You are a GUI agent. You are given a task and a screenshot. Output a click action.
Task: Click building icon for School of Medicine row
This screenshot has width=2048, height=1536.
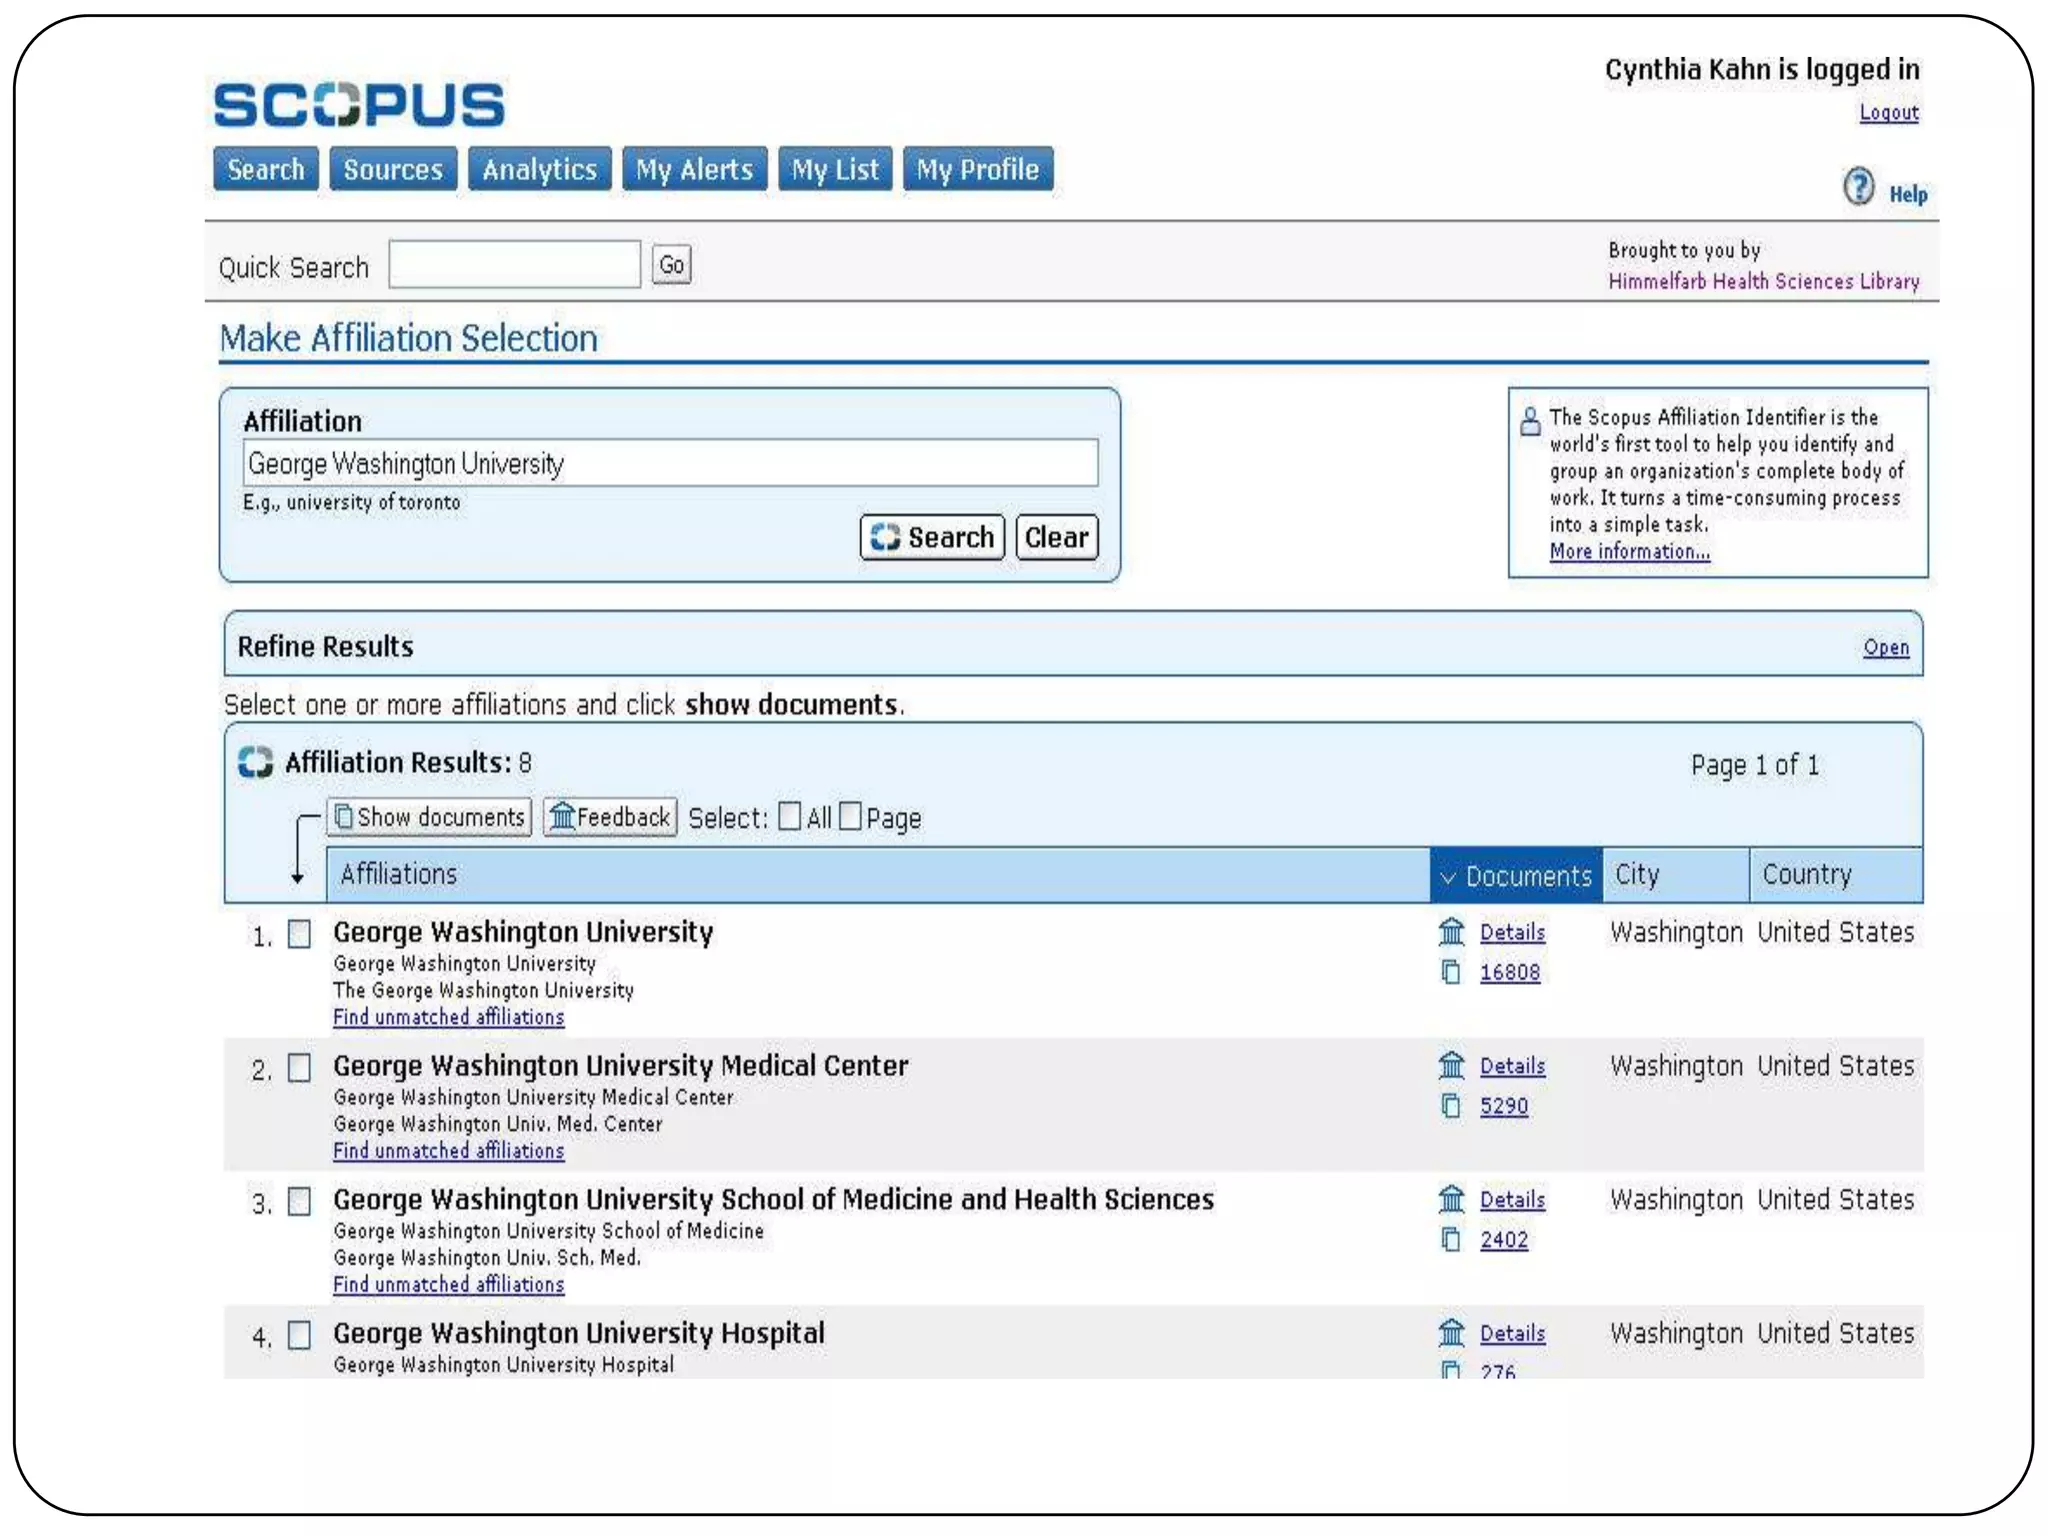point(1451,1199)
